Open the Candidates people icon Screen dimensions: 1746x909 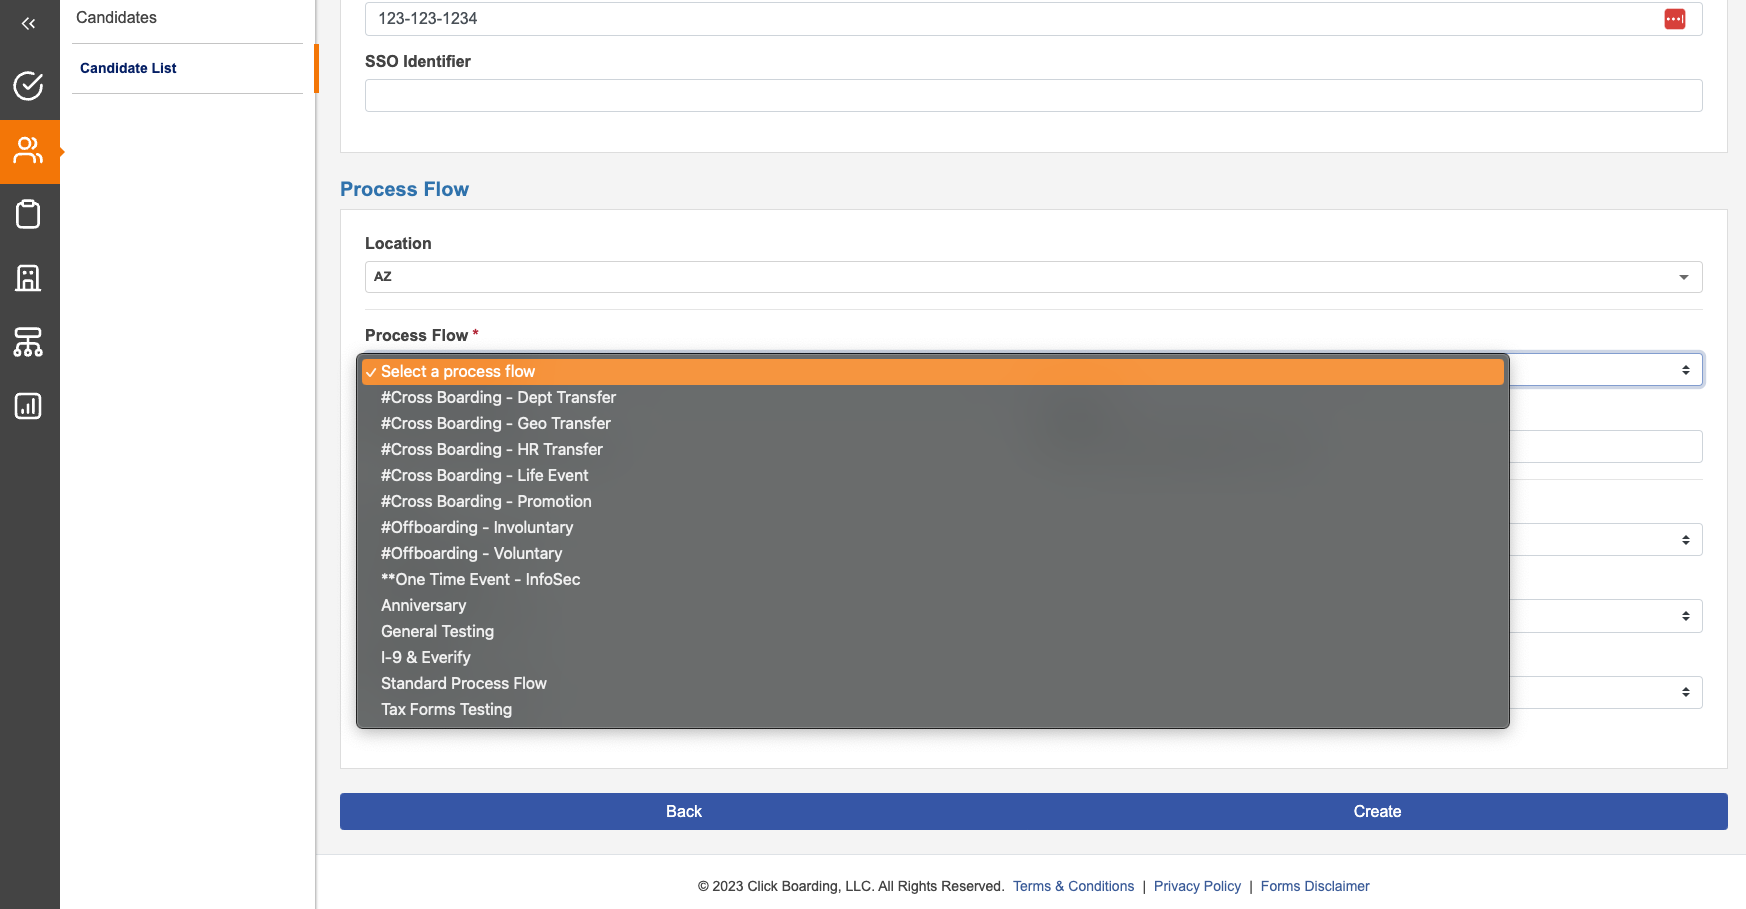[x=29, y=151]
